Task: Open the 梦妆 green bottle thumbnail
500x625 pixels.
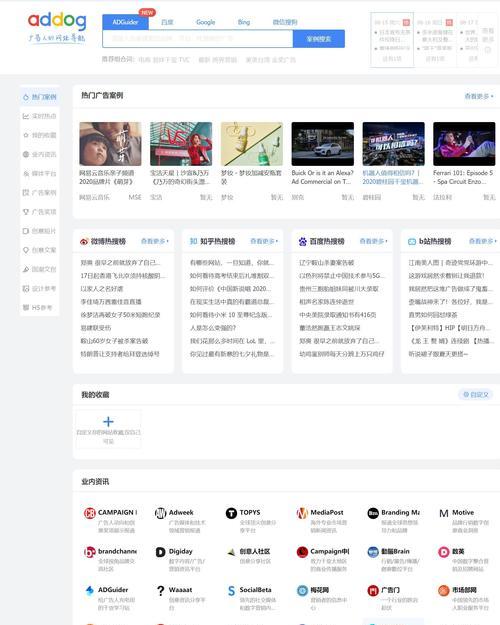Action: [x=252, y=144]
